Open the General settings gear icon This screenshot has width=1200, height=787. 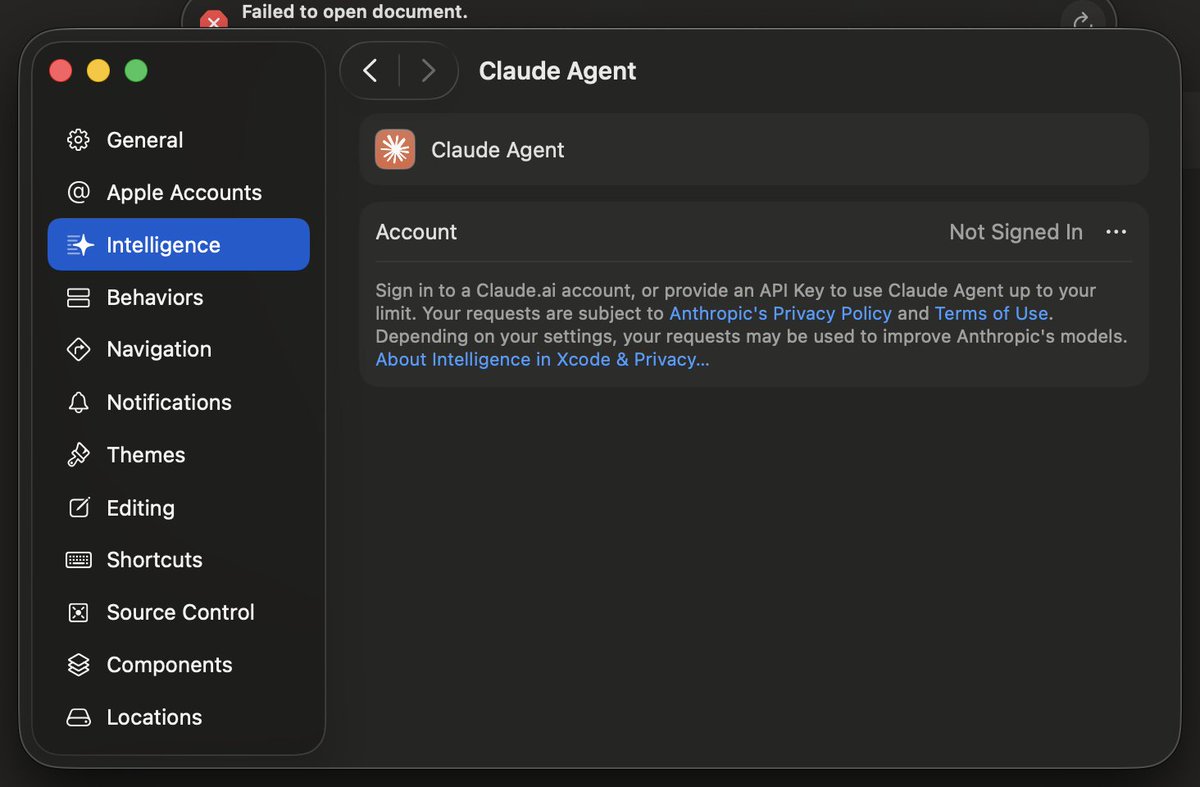point(78,140)
